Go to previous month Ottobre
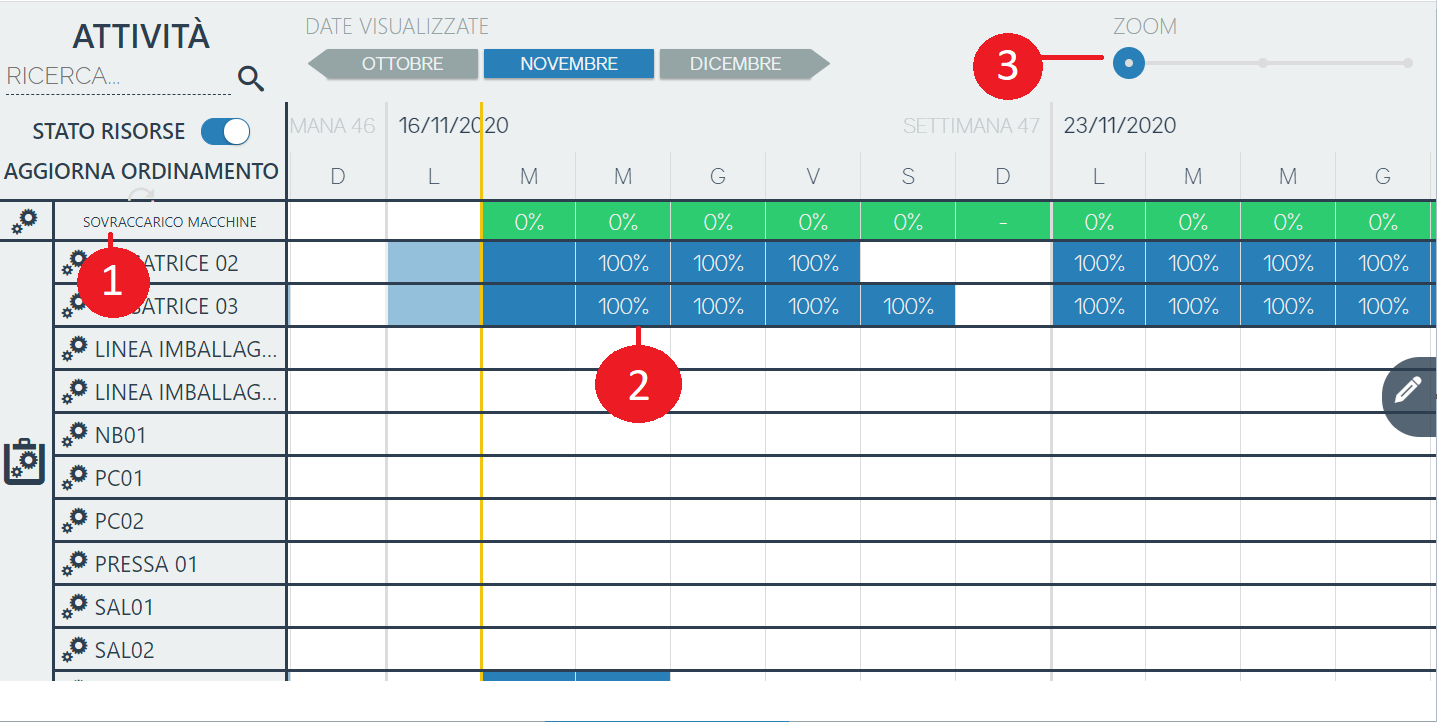This screenshot has width=1437, height=722. point(395,64)
